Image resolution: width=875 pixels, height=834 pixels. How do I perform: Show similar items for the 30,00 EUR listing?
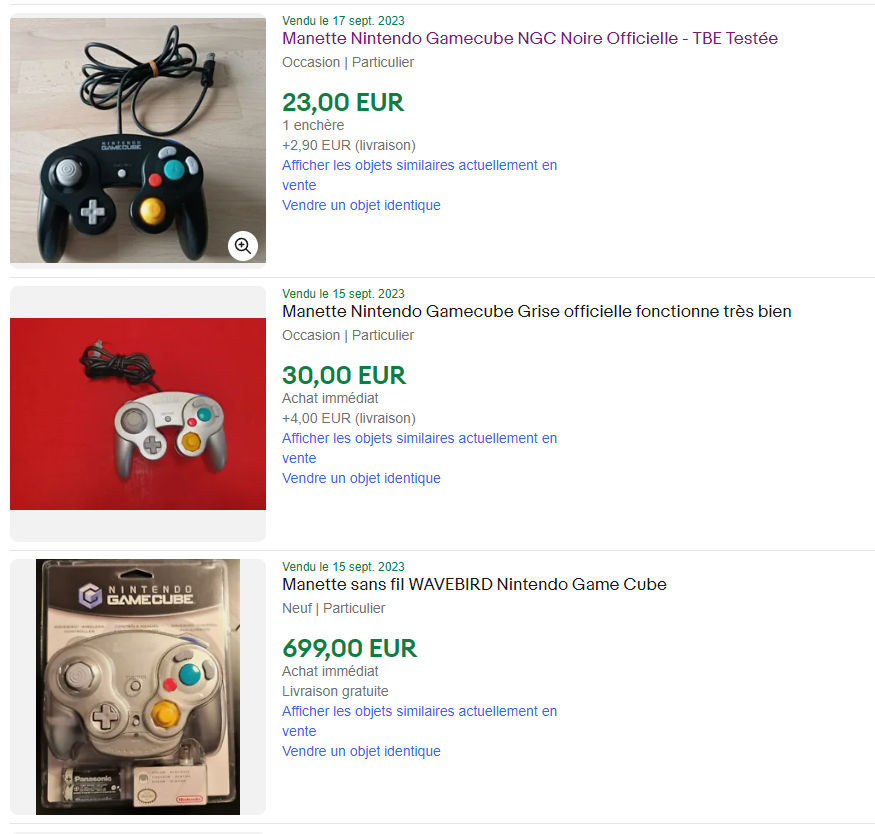pyautogui.click(x=419, y=448)
